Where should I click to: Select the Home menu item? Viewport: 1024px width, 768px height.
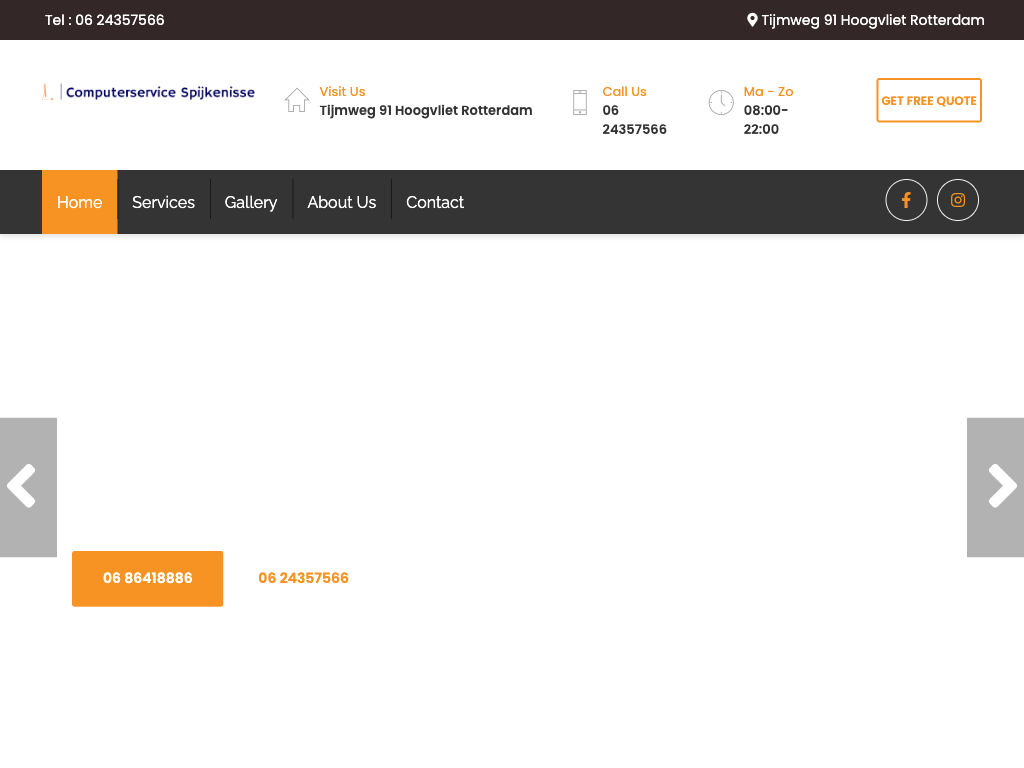point(79,202)
